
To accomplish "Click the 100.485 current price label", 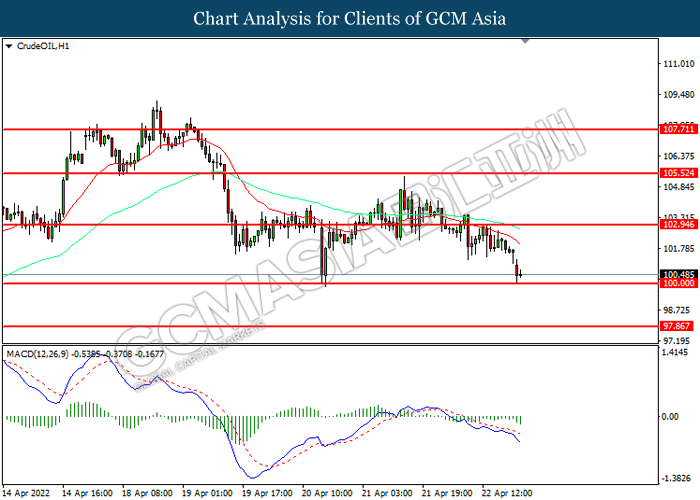I will click(678, 275).
